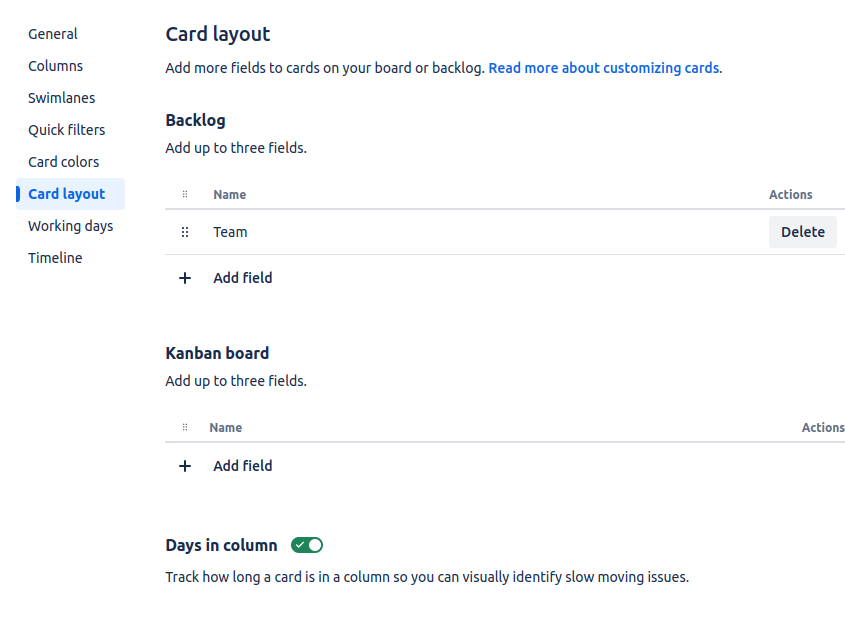Click drag handle icon in Kanban board header
This screenshot has height=631, width=845.
pyautogui.click(x=185, y=427)
